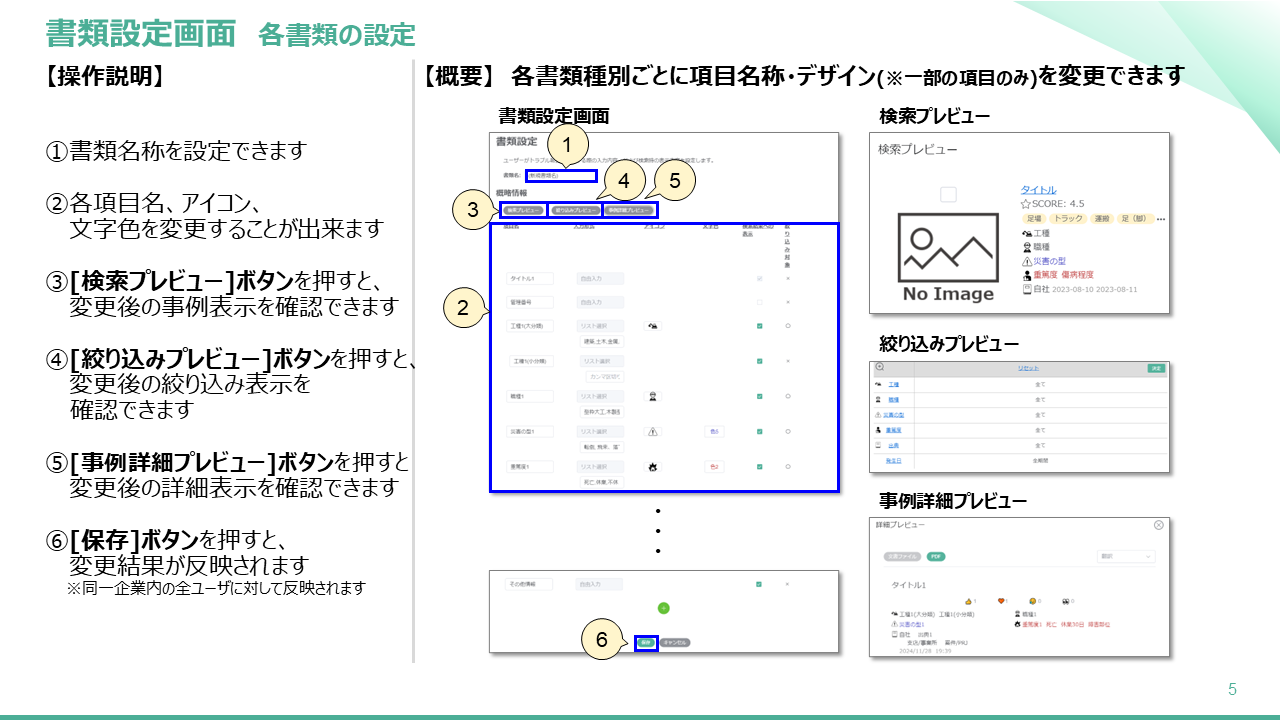Click the magnifier icon in 絞り込みプレビュー
The width and height of the screenshot is (1280, 720).
(x=879, y=367)
